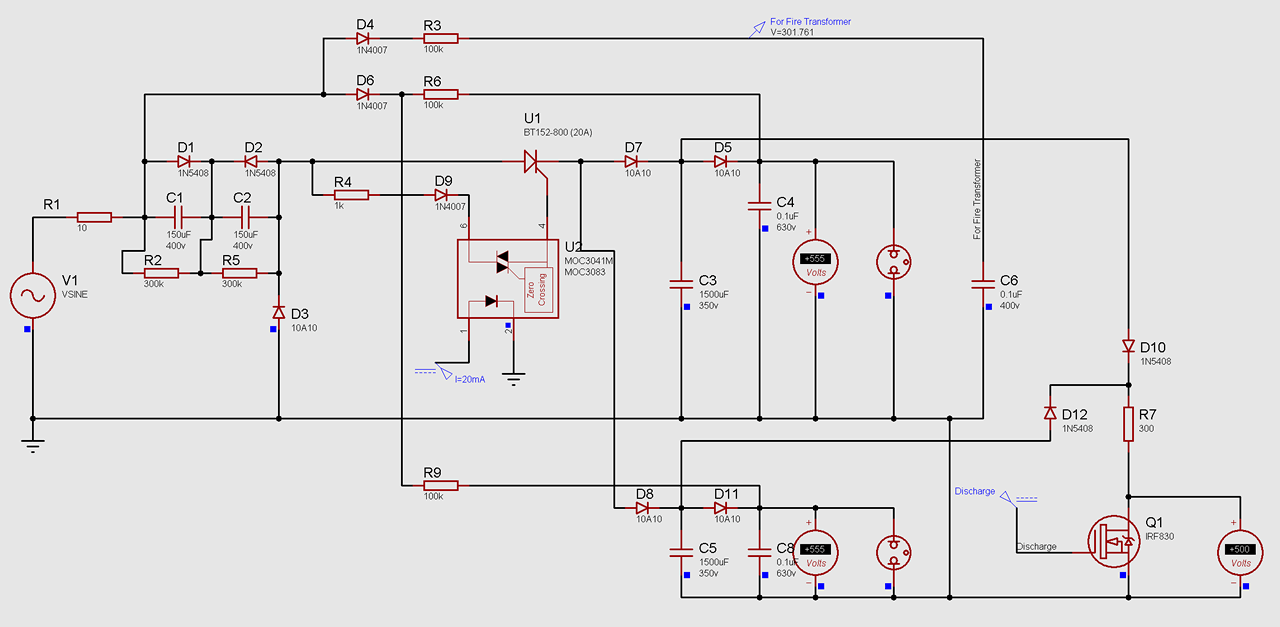Pick the C2 capacitor symbol

[x=245, y=217]
